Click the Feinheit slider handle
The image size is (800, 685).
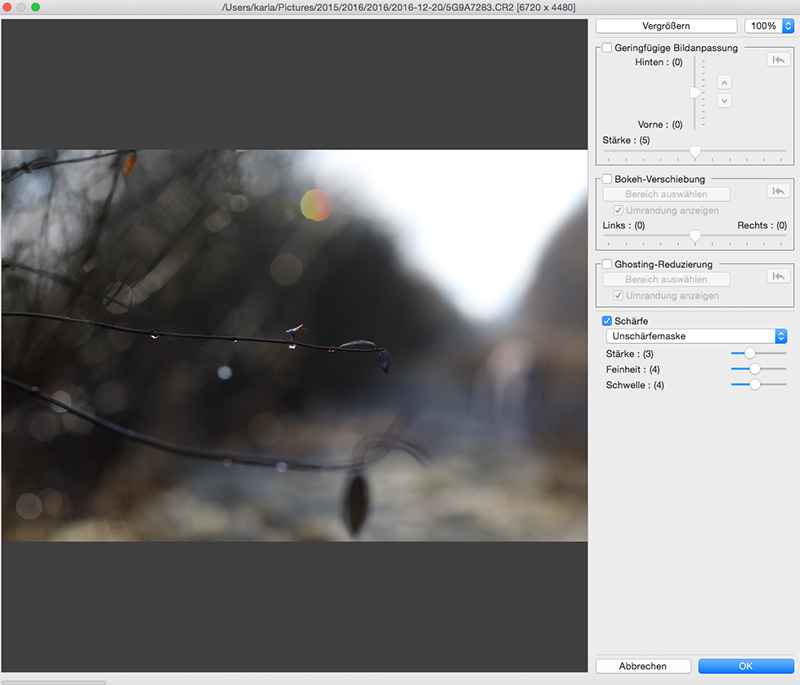[x=754, y=369]
